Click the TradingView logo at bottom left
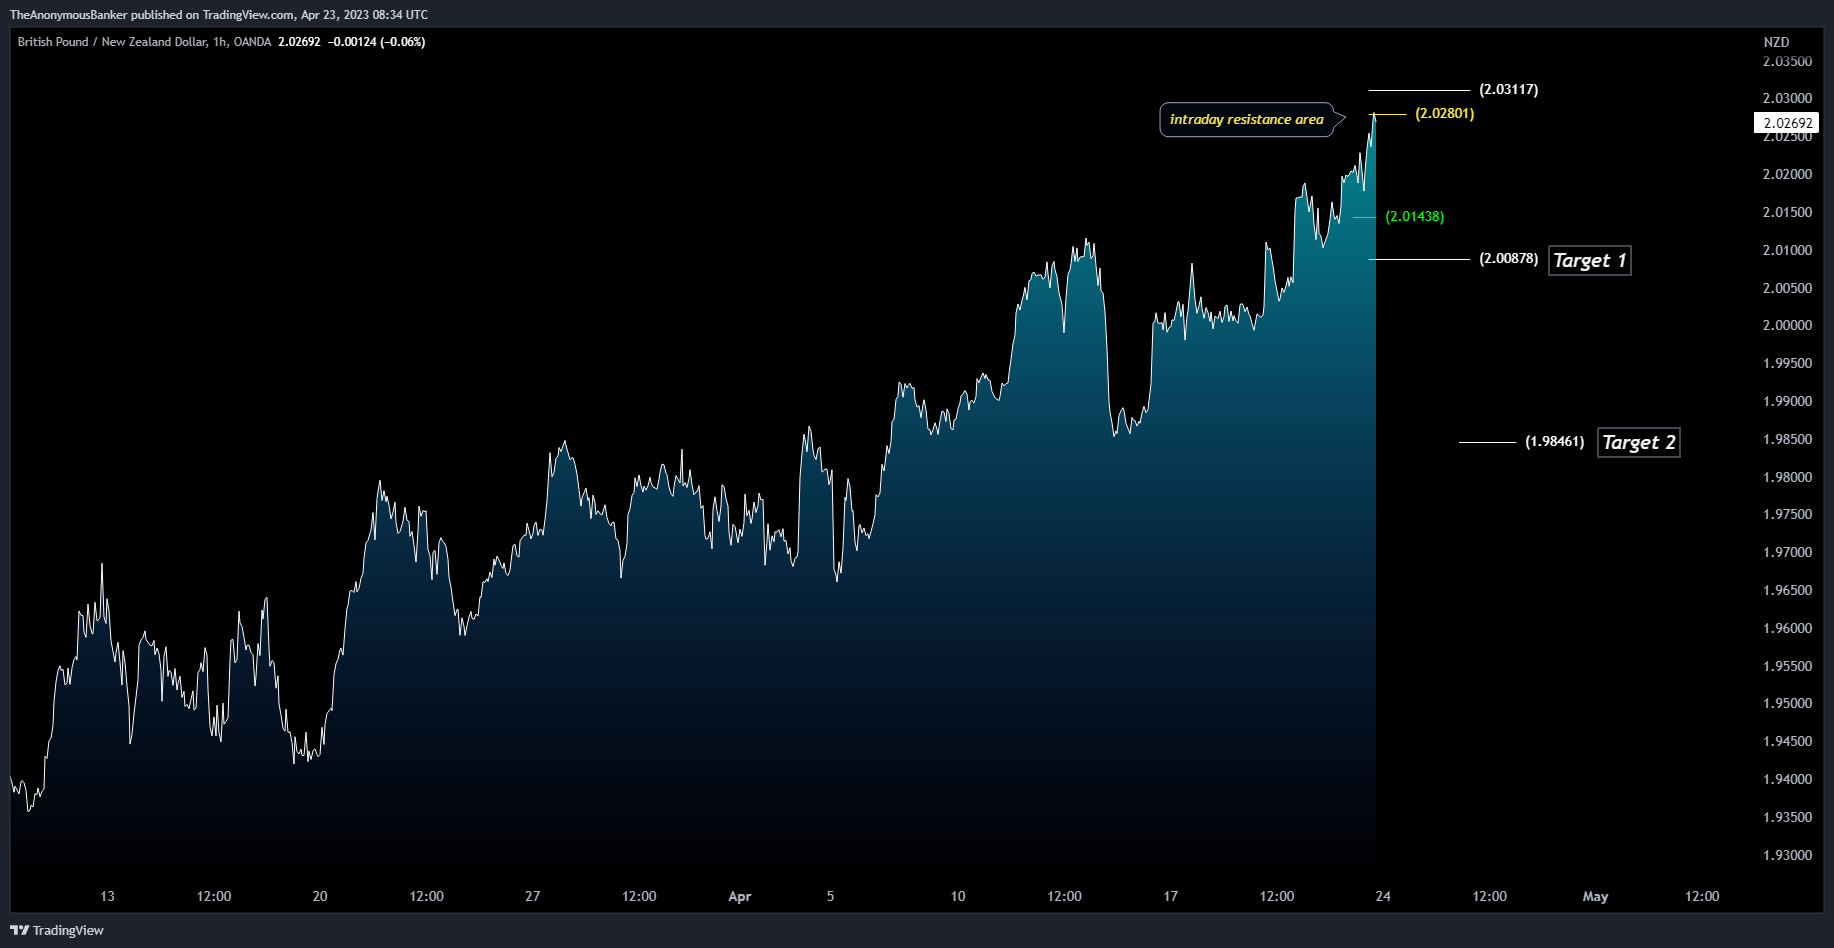Viewport: 1834px width, 948px height. 57,930
